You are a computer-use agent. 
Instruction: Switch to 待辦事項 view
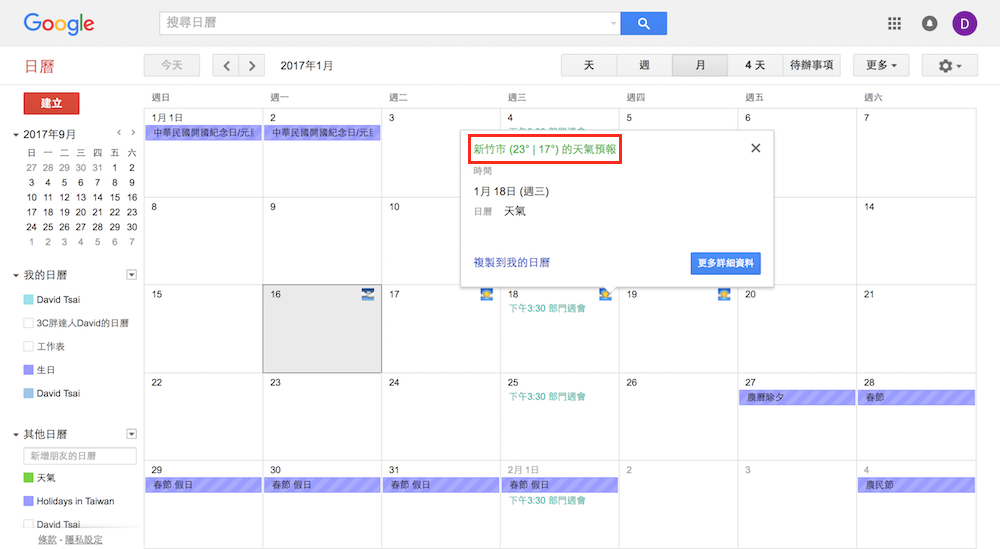(x=811, y=65)
